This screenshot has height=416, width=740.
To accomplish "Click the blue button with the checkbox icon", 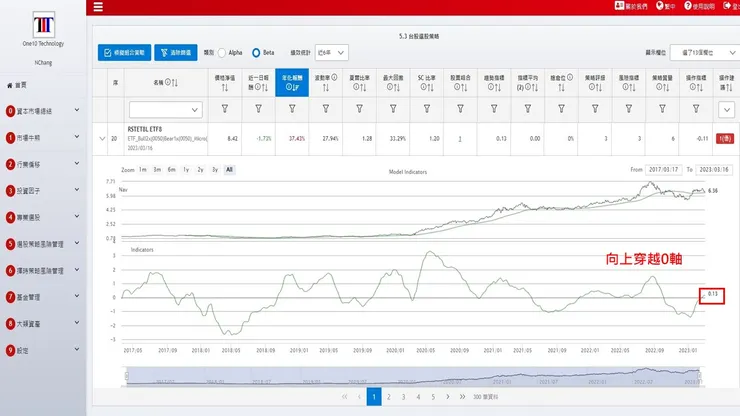I will click(125, 53).
